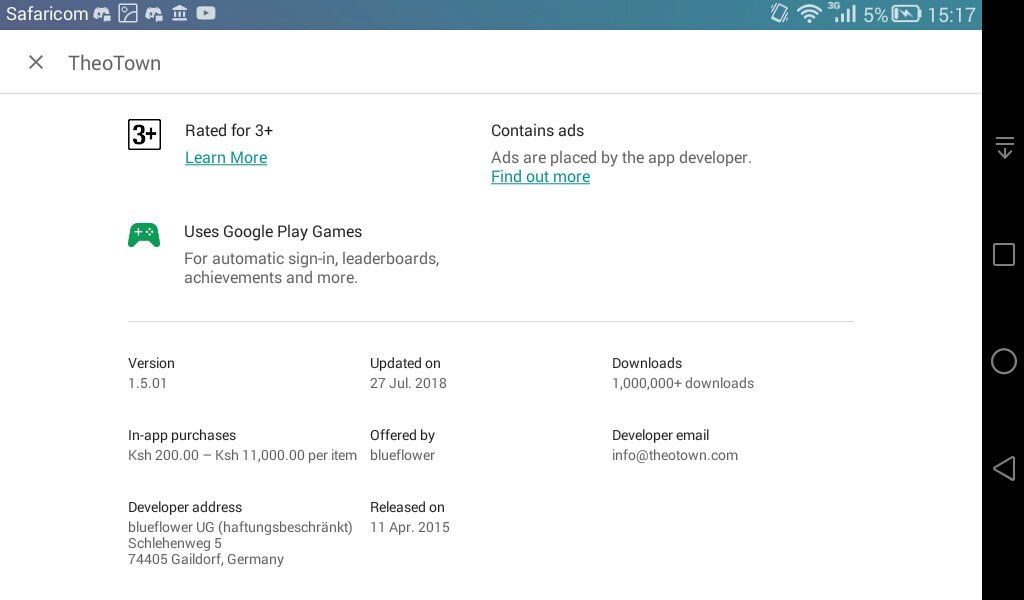Tap the In-app purchases label
The height and width of the screenshot is (600, 1024).
[182, 435]
